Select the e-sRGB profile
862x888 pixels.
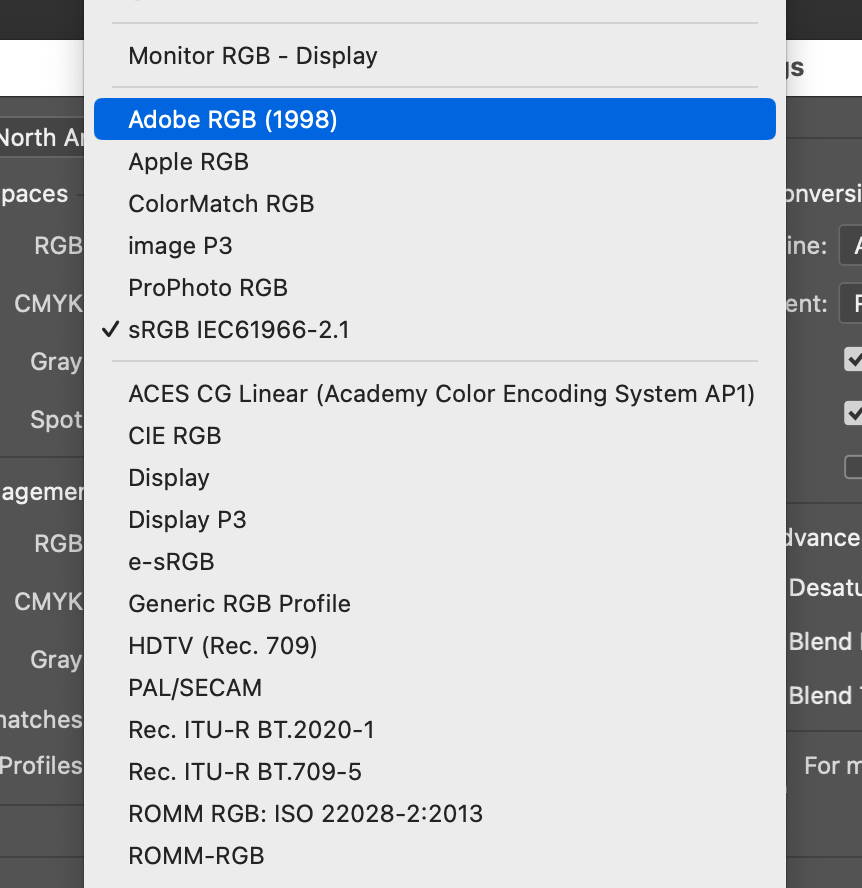pos(170,562)
